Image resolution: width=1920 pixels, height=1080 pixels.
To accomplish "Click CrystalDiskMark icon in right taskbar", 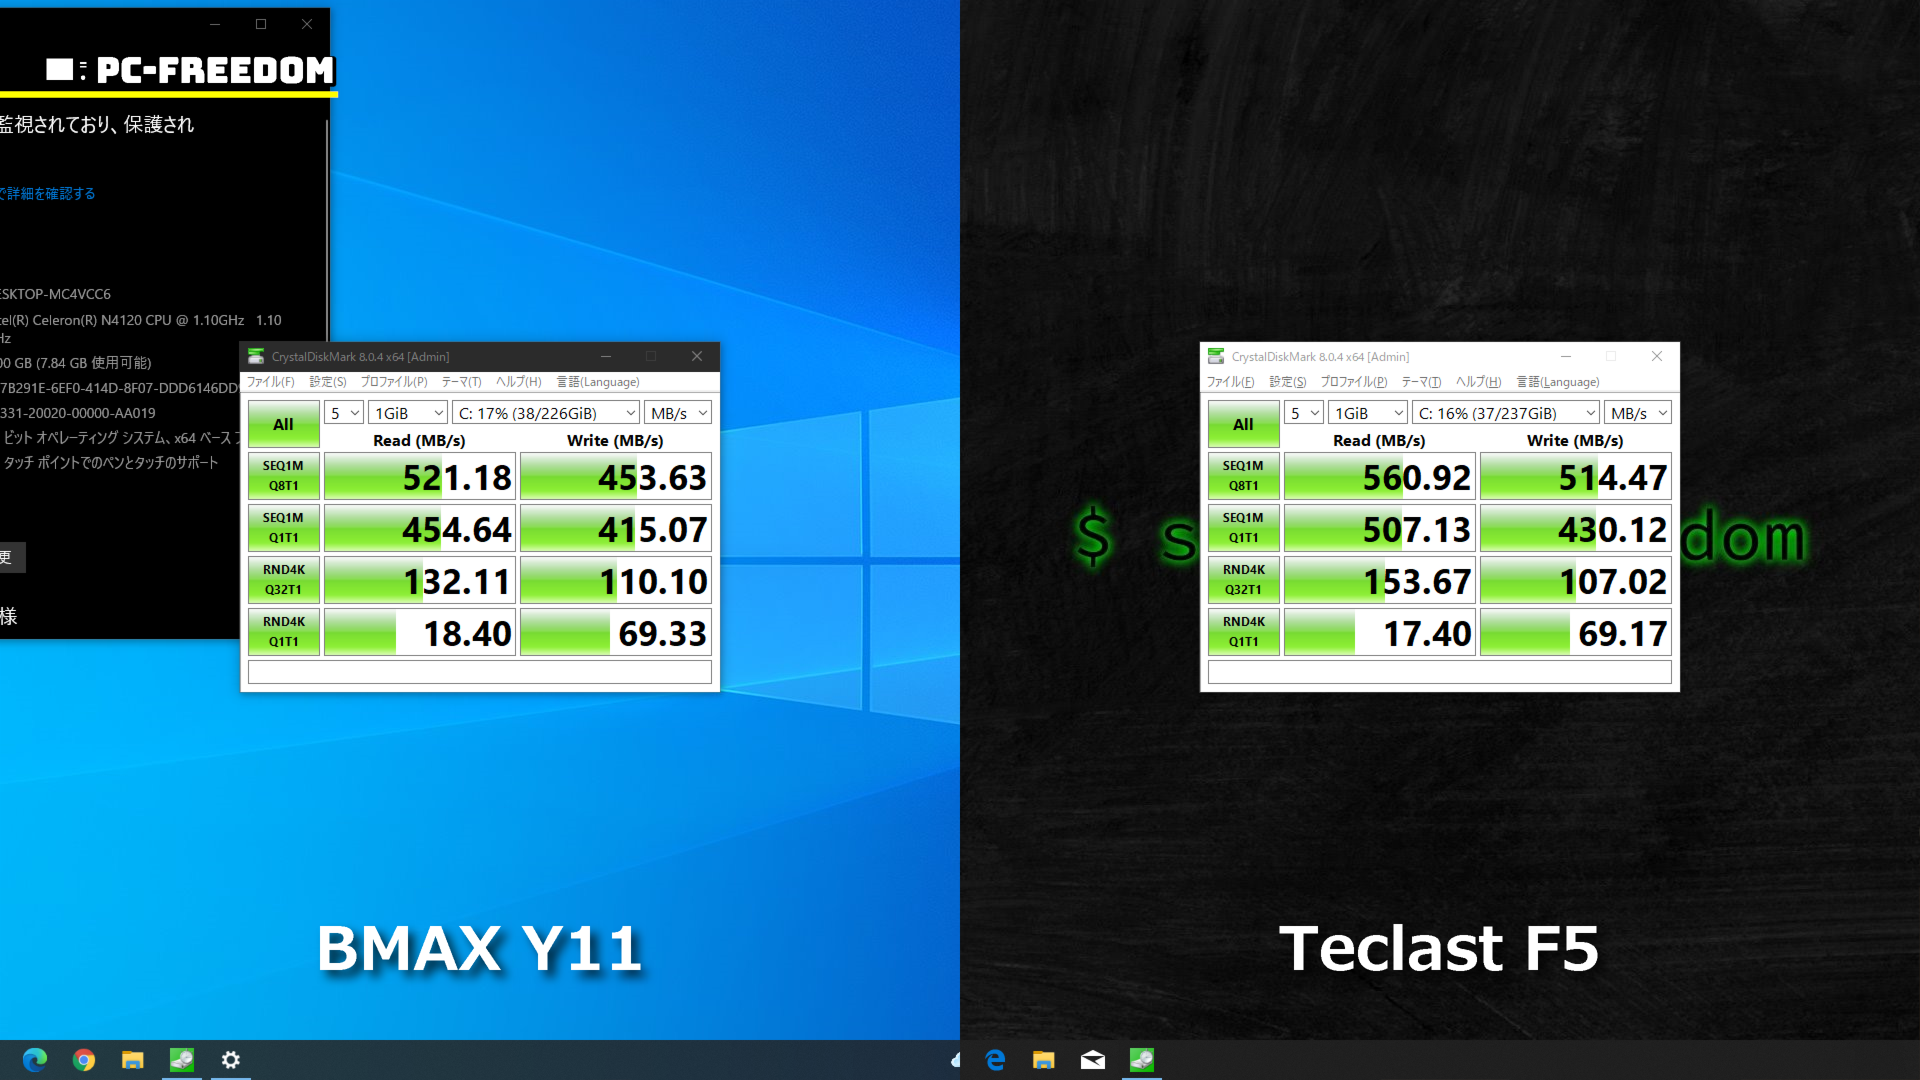I will [x=1141, y=1060].
